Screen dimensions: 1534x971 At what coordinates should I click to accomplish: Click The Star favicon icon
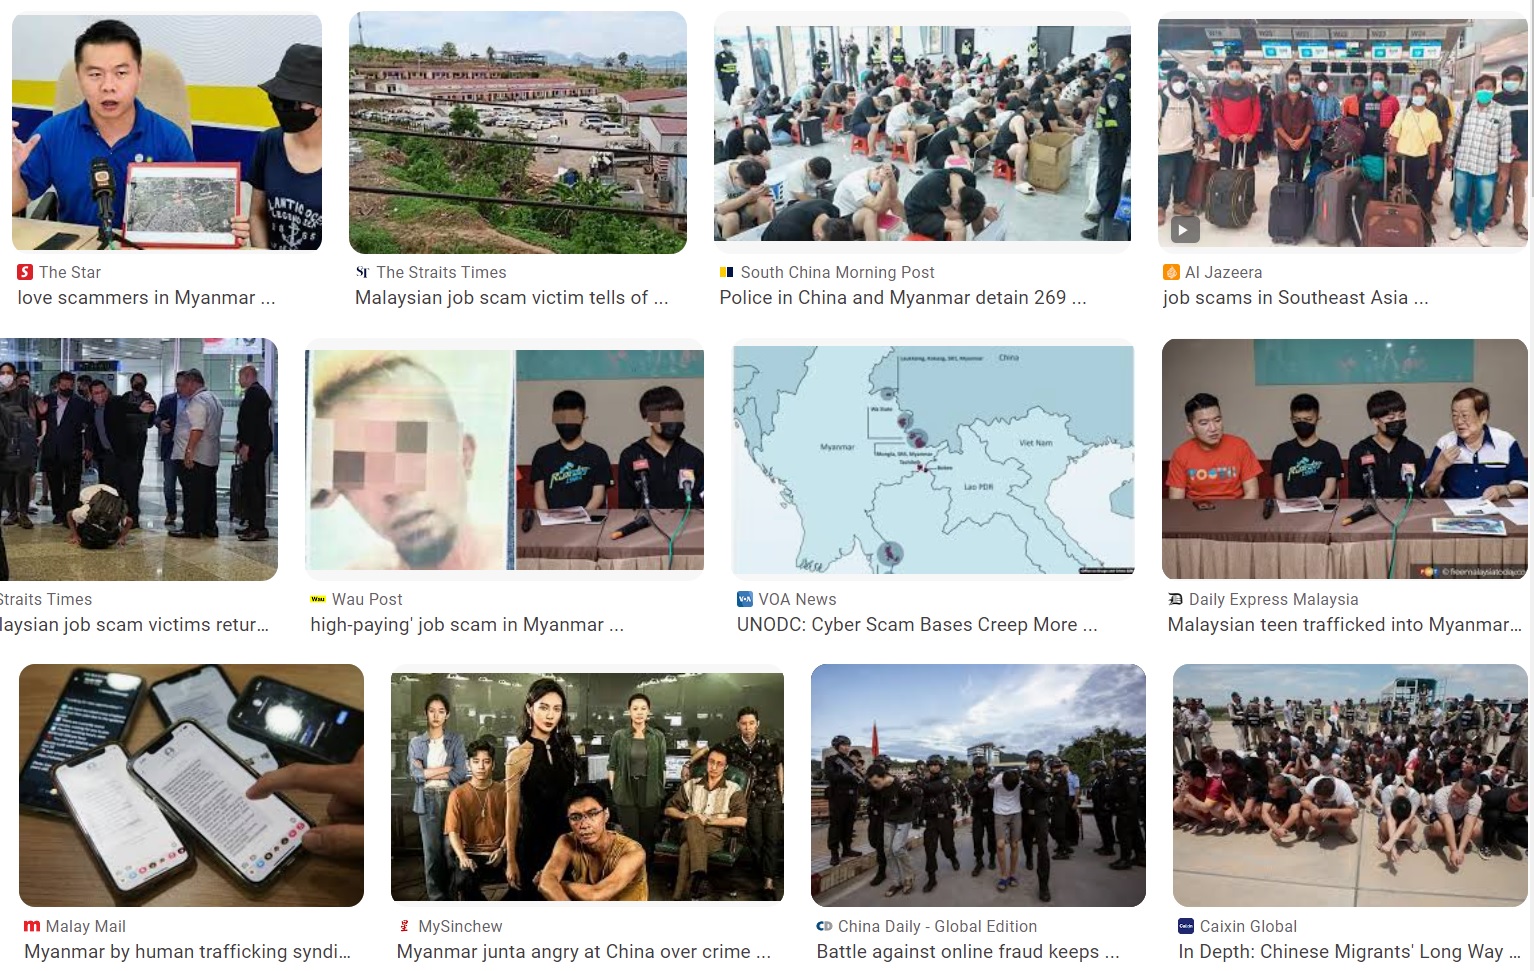(25, 272)
